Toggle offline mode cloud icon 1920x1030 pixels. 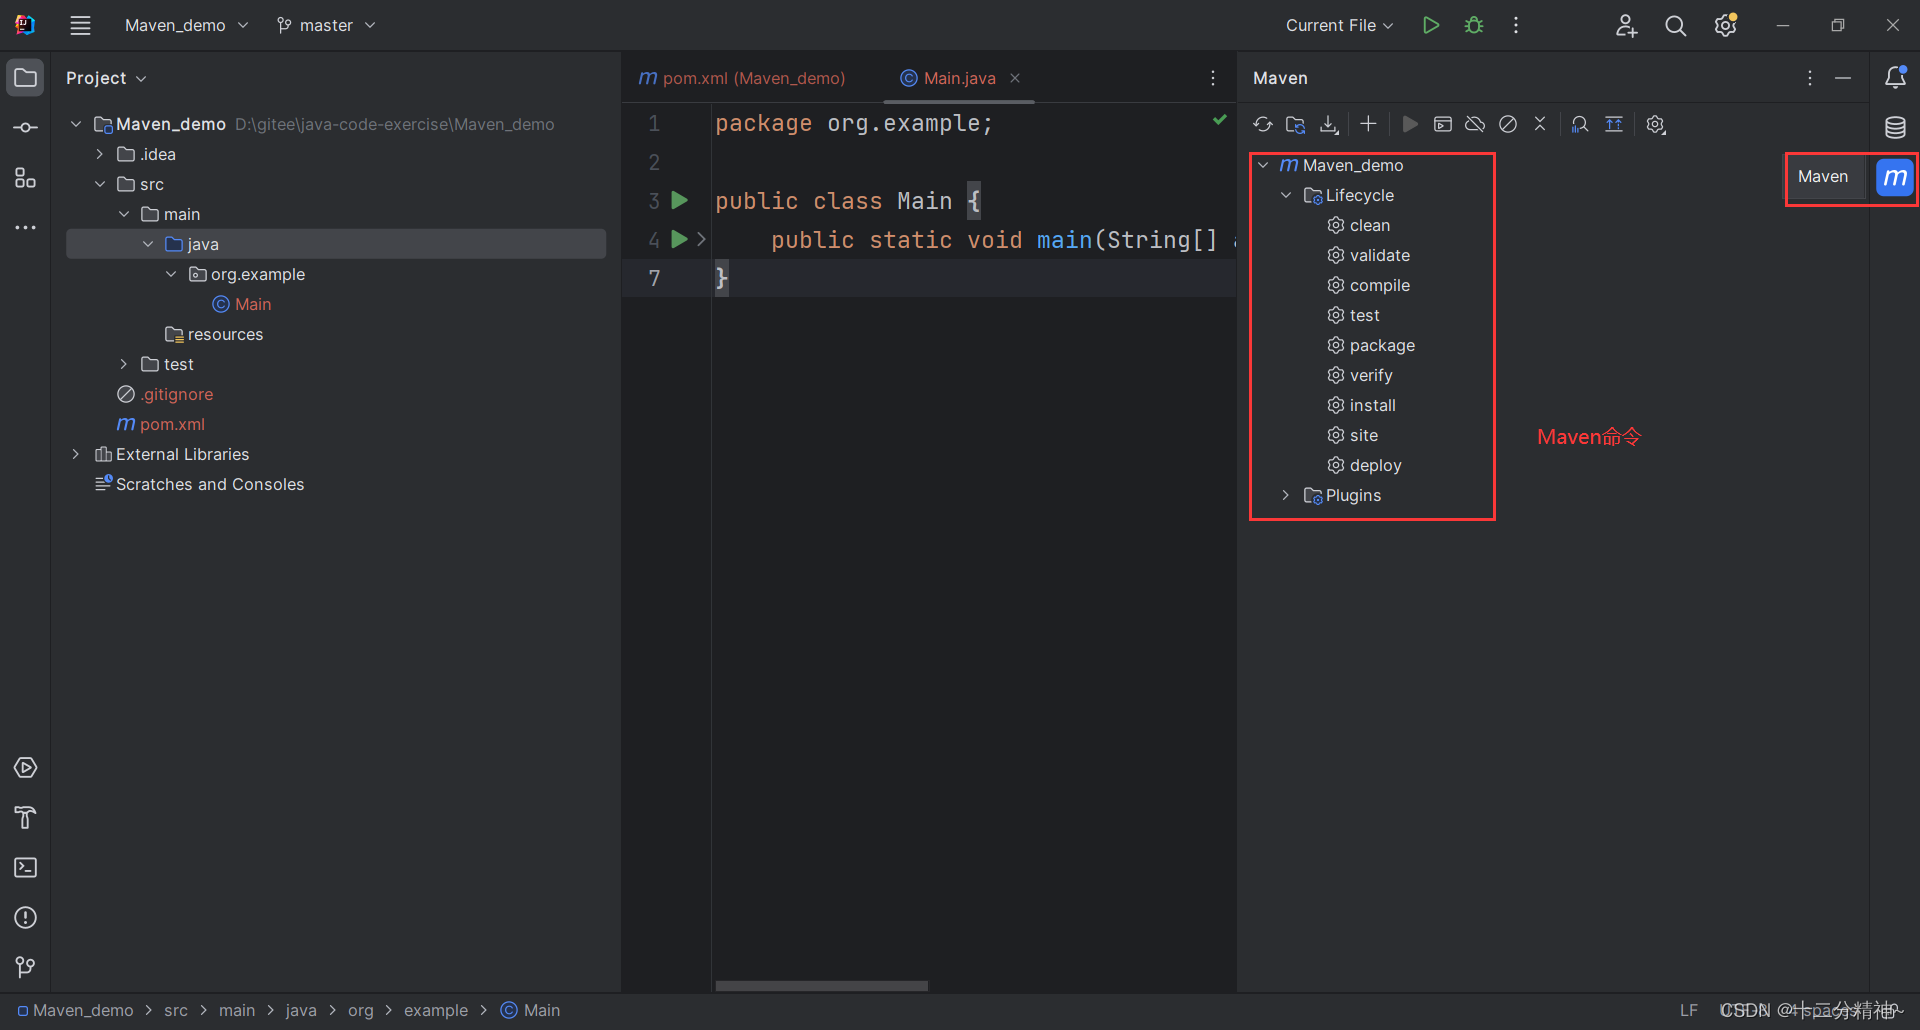point(1475,124)
